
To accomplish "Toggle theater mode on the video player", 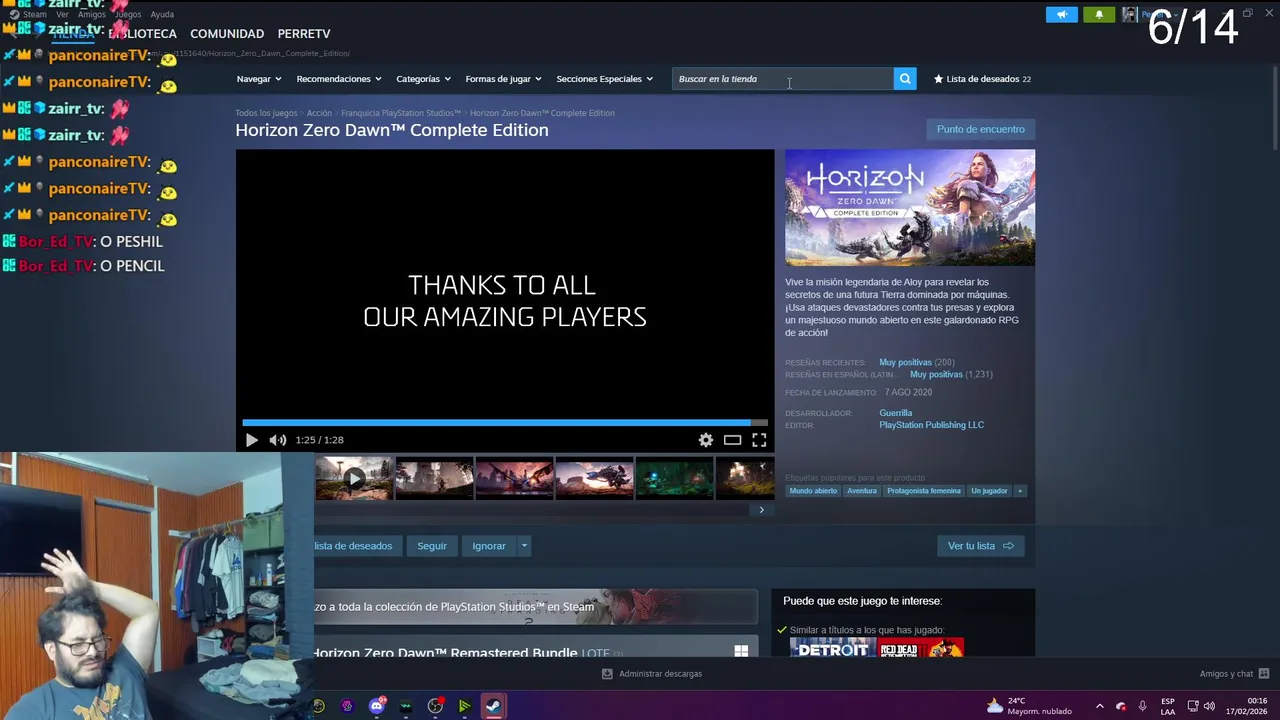I will 732,440.
